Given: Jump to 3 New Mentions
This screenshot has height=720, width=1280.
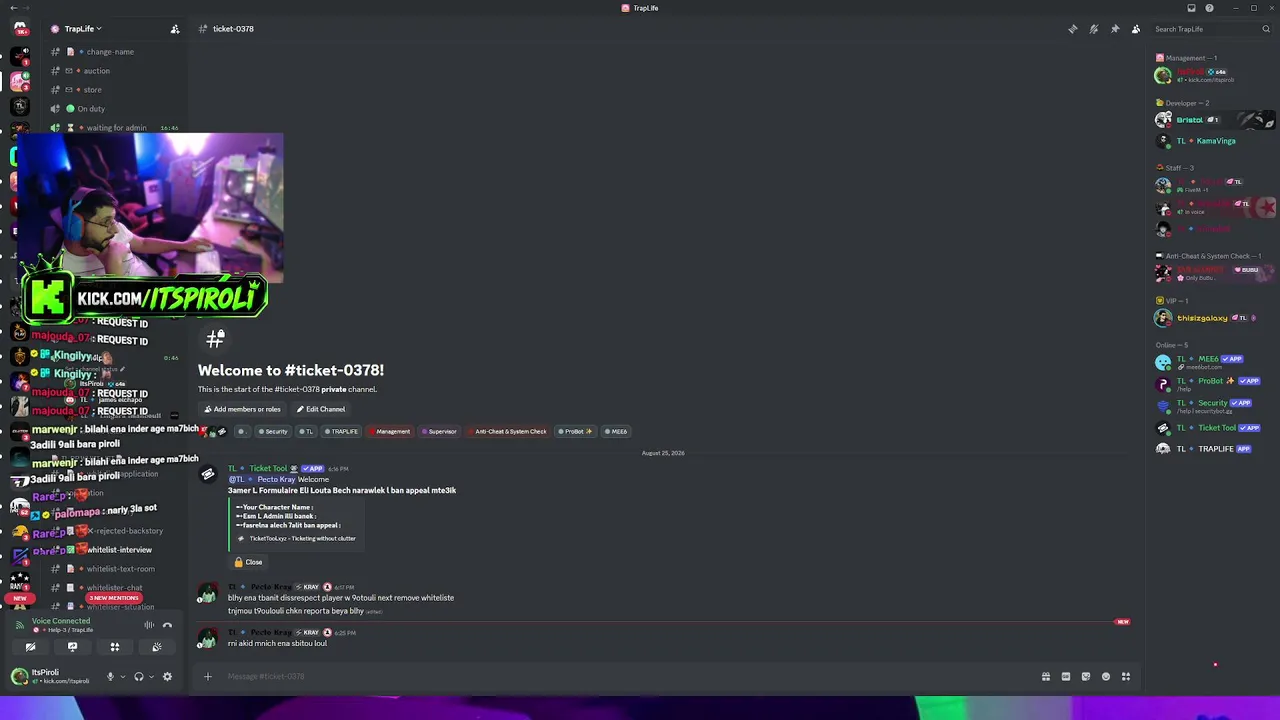Looking at the screenshot, I should coord(113,598).
